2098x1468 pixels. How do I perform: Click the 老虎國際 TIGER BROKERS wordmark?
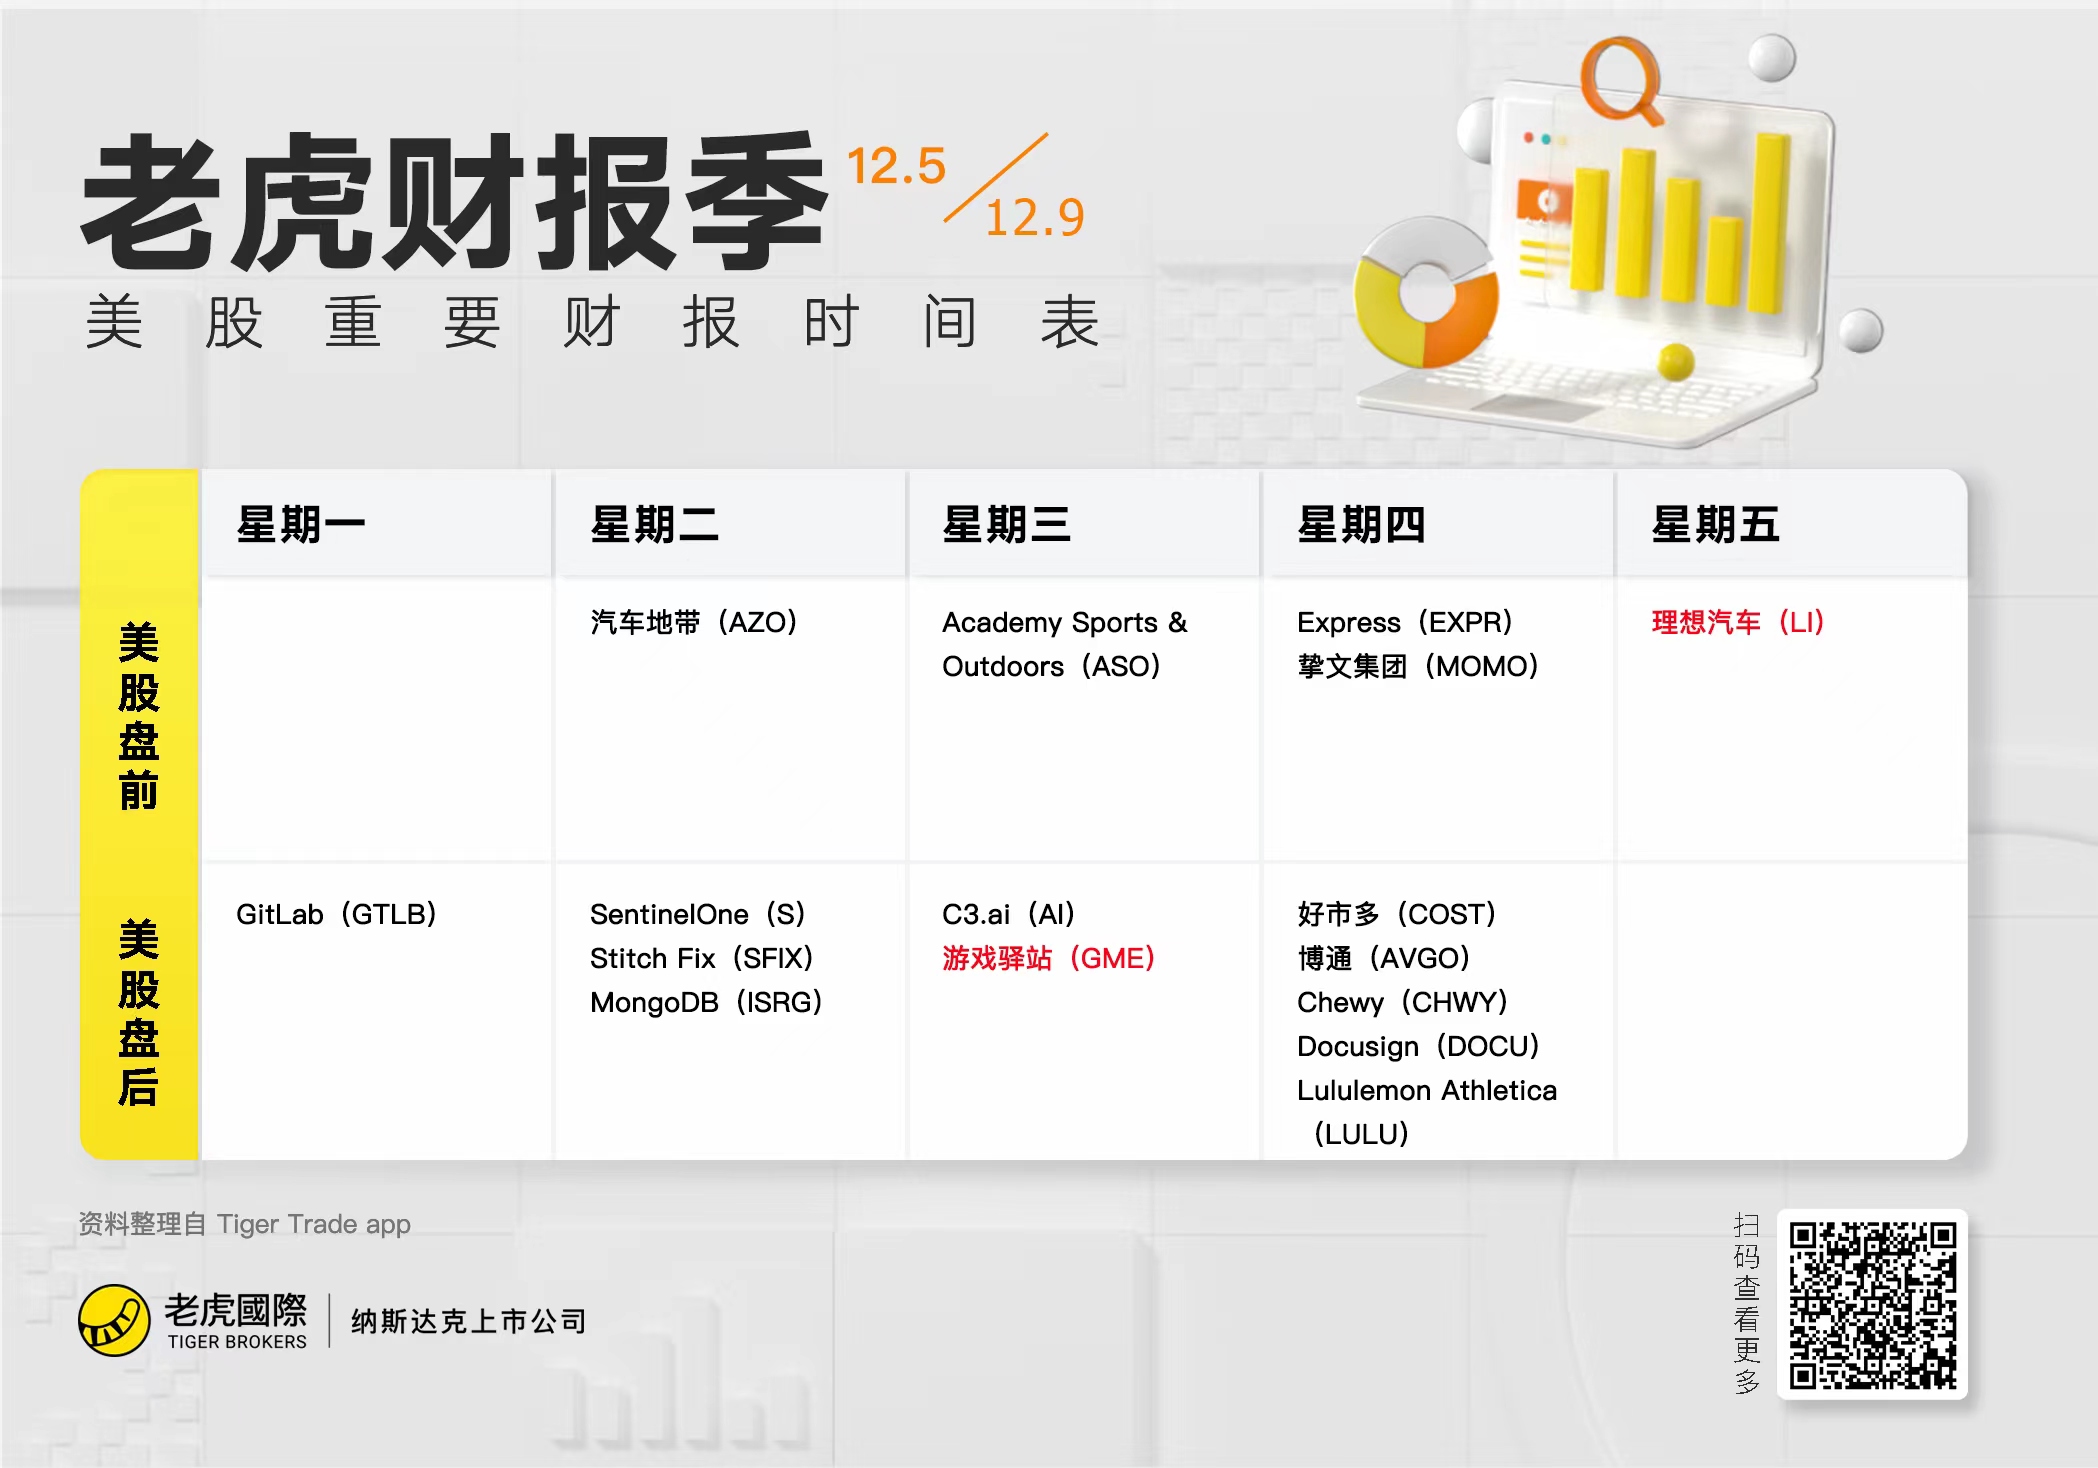(x=237, y=1320)
